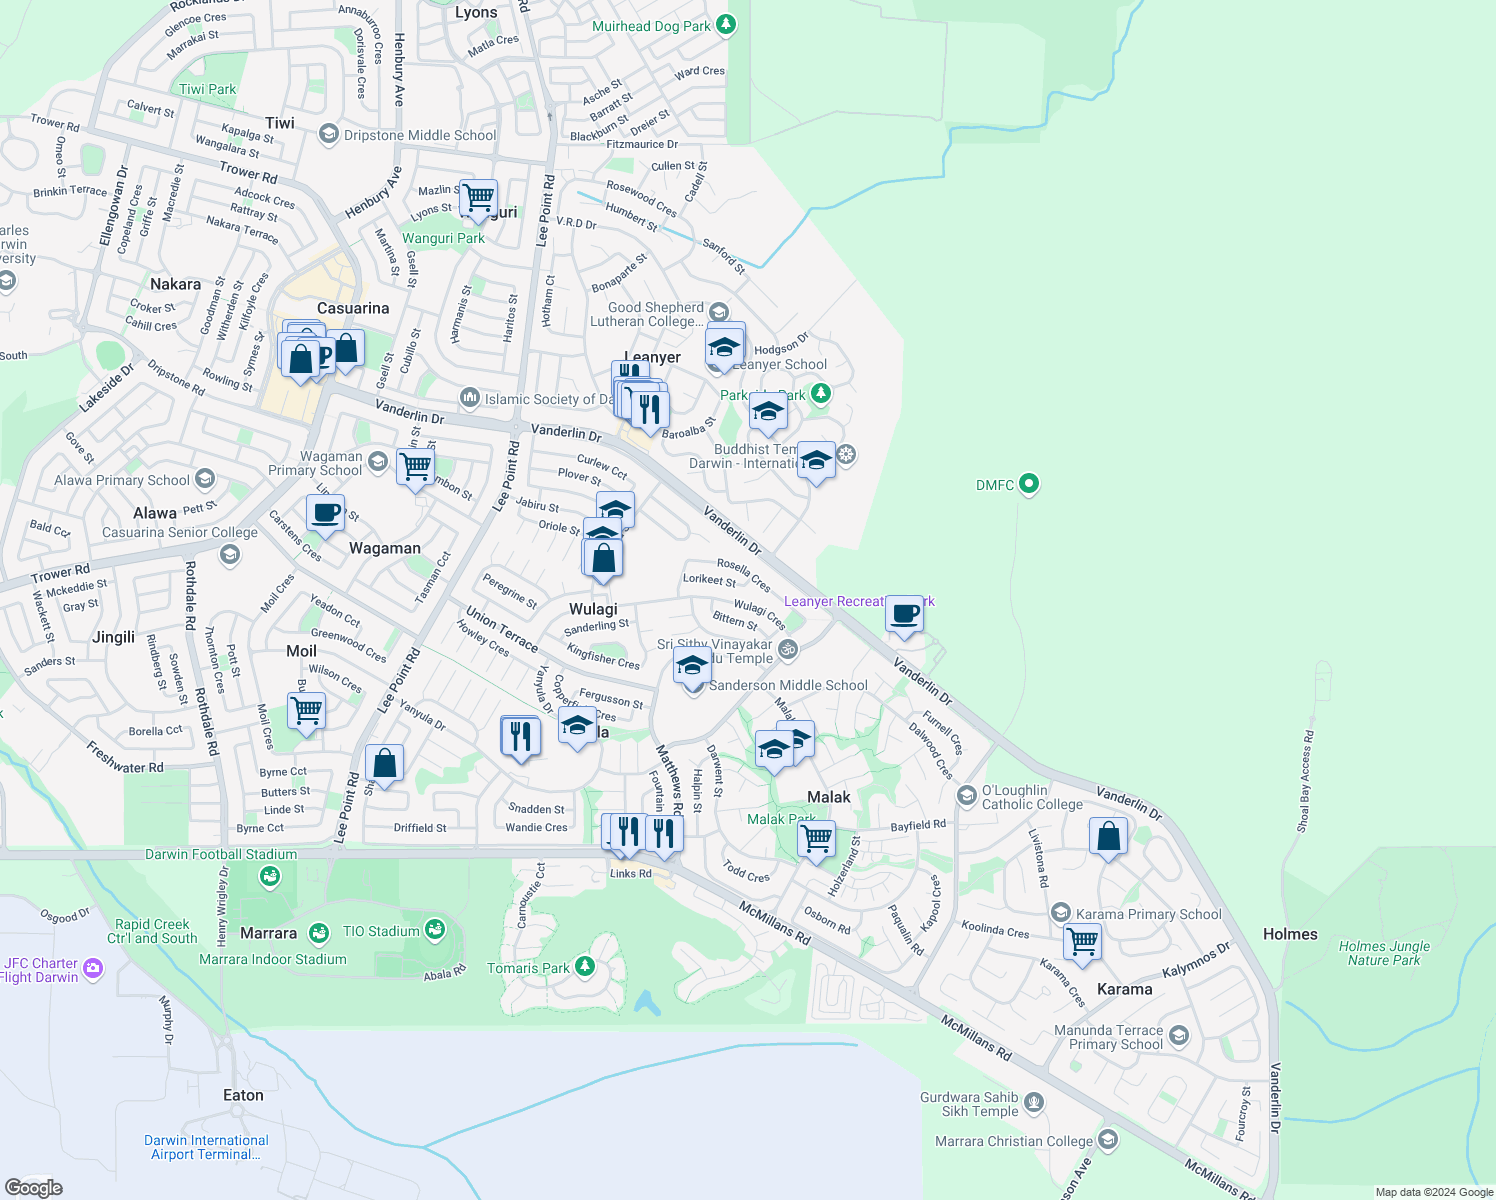The width and height of the screenshot is (1496, 1200).
Task: Click the restaurant fork-knife marker in Leanyer
Action: pos(650,409)
